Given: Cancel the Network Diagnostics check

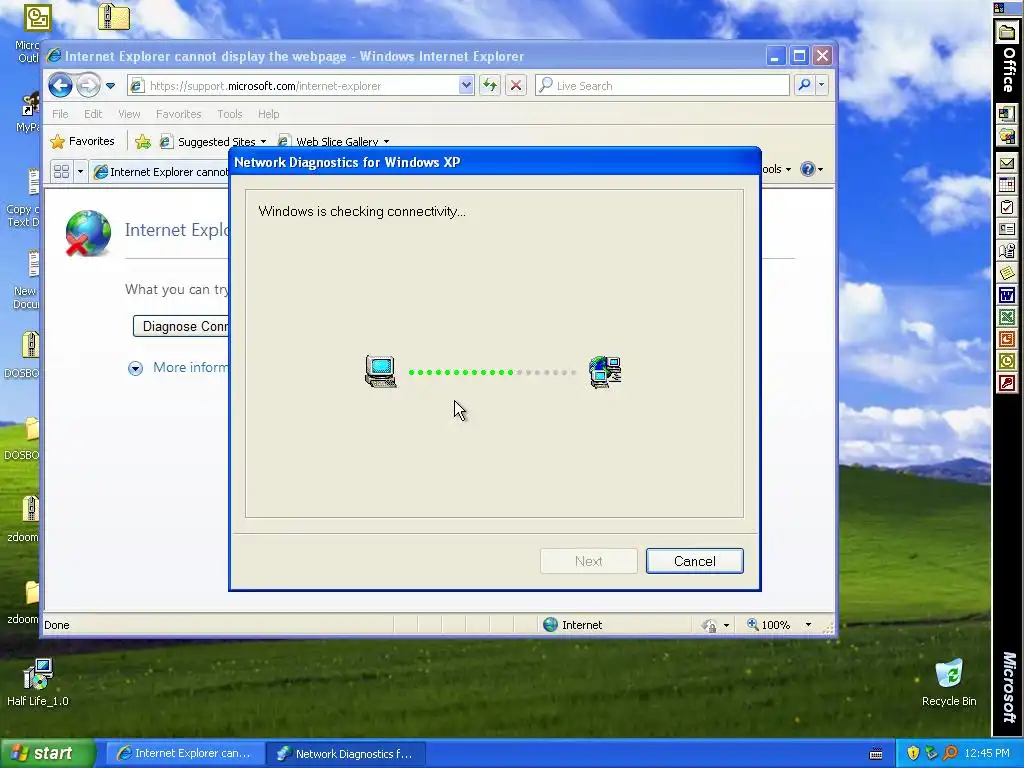Looking at the screenshot, I should pos(694,561).
